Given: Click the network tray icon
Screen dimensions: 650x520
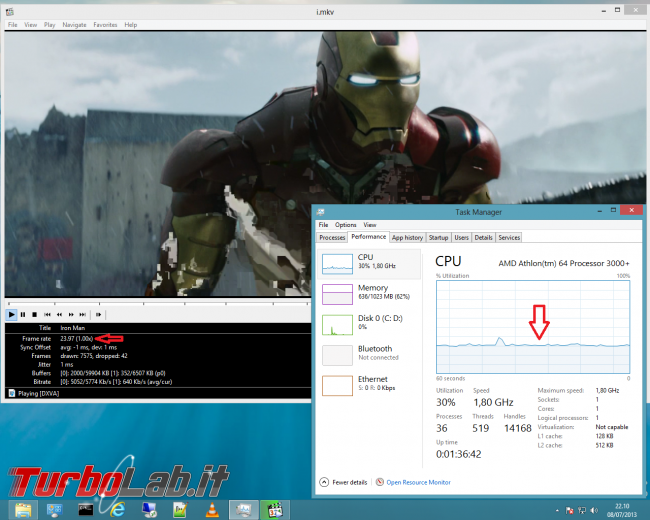Looking at the screenshot, I should pyautogui.click(x=582, y=510).
